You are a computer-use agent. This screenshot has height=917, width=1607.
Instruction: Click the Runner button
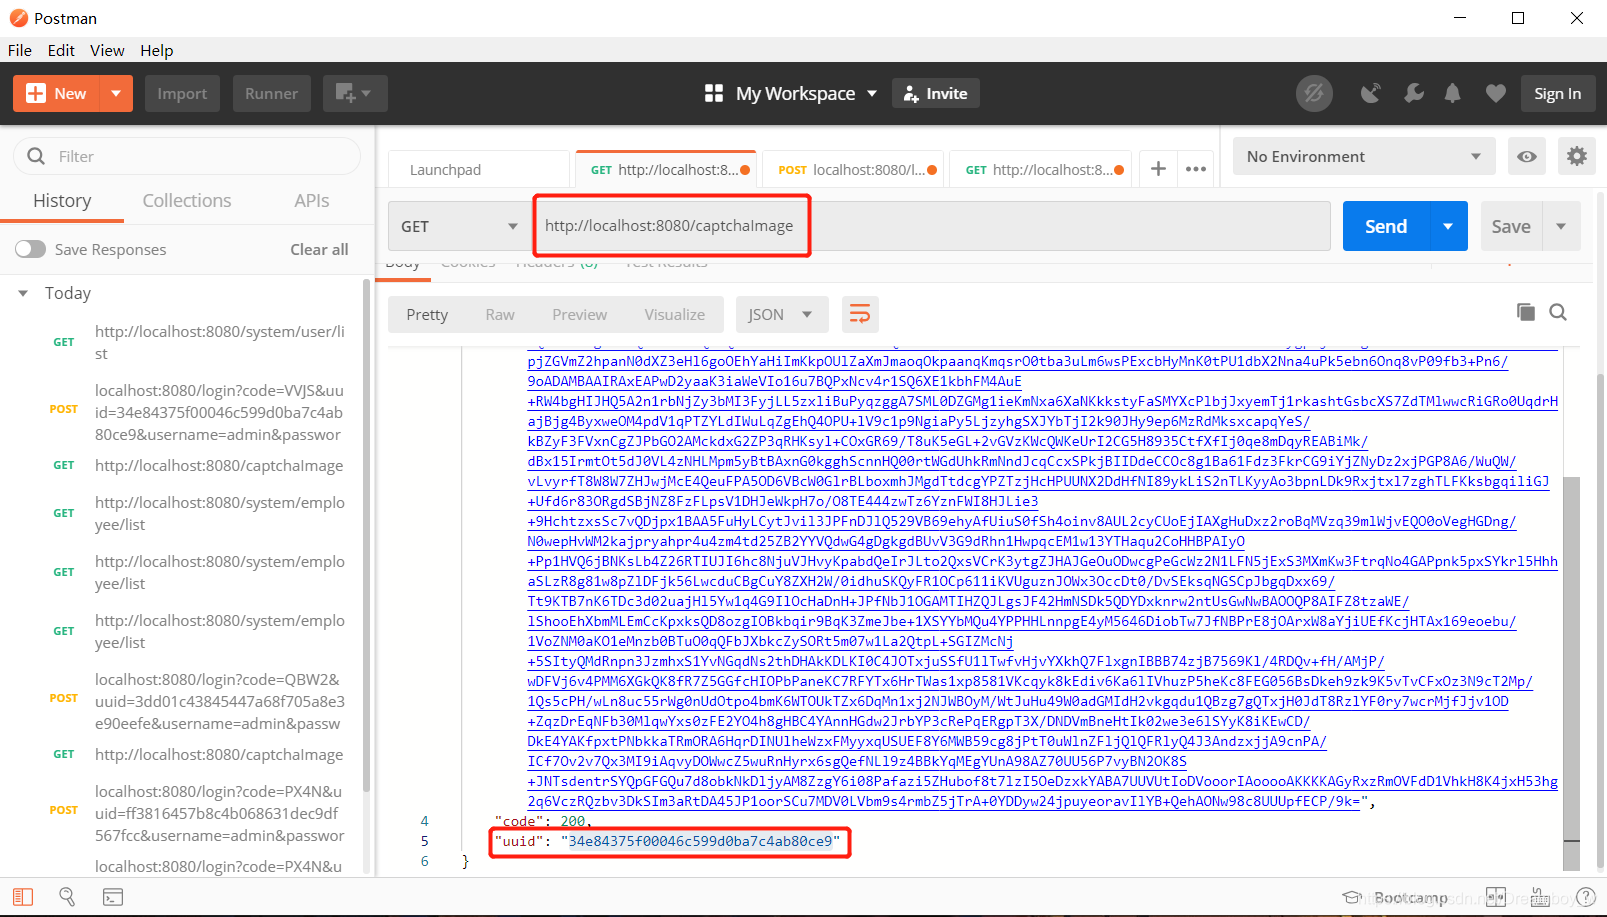coord(272,94)
